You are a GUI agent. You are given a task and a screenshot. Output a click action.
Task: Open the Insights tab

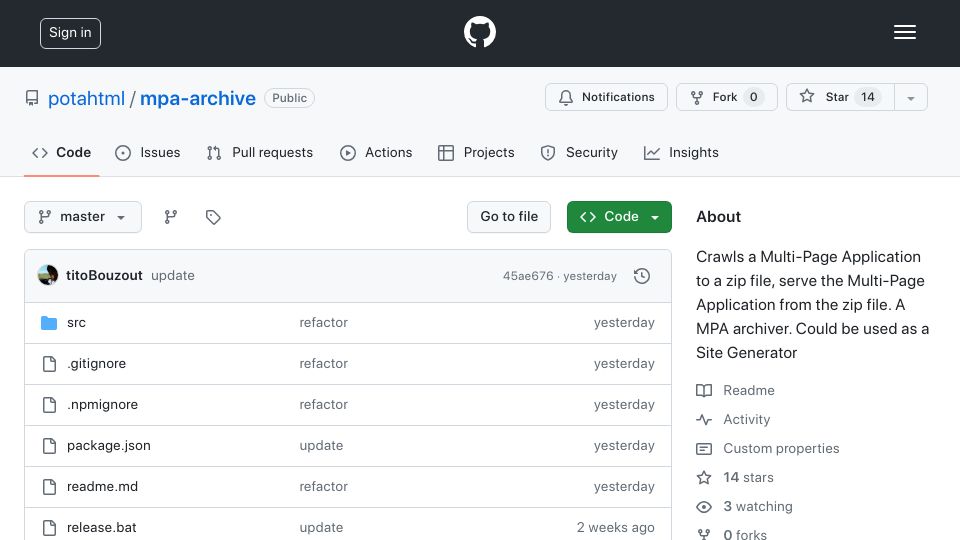coord(681,152)
